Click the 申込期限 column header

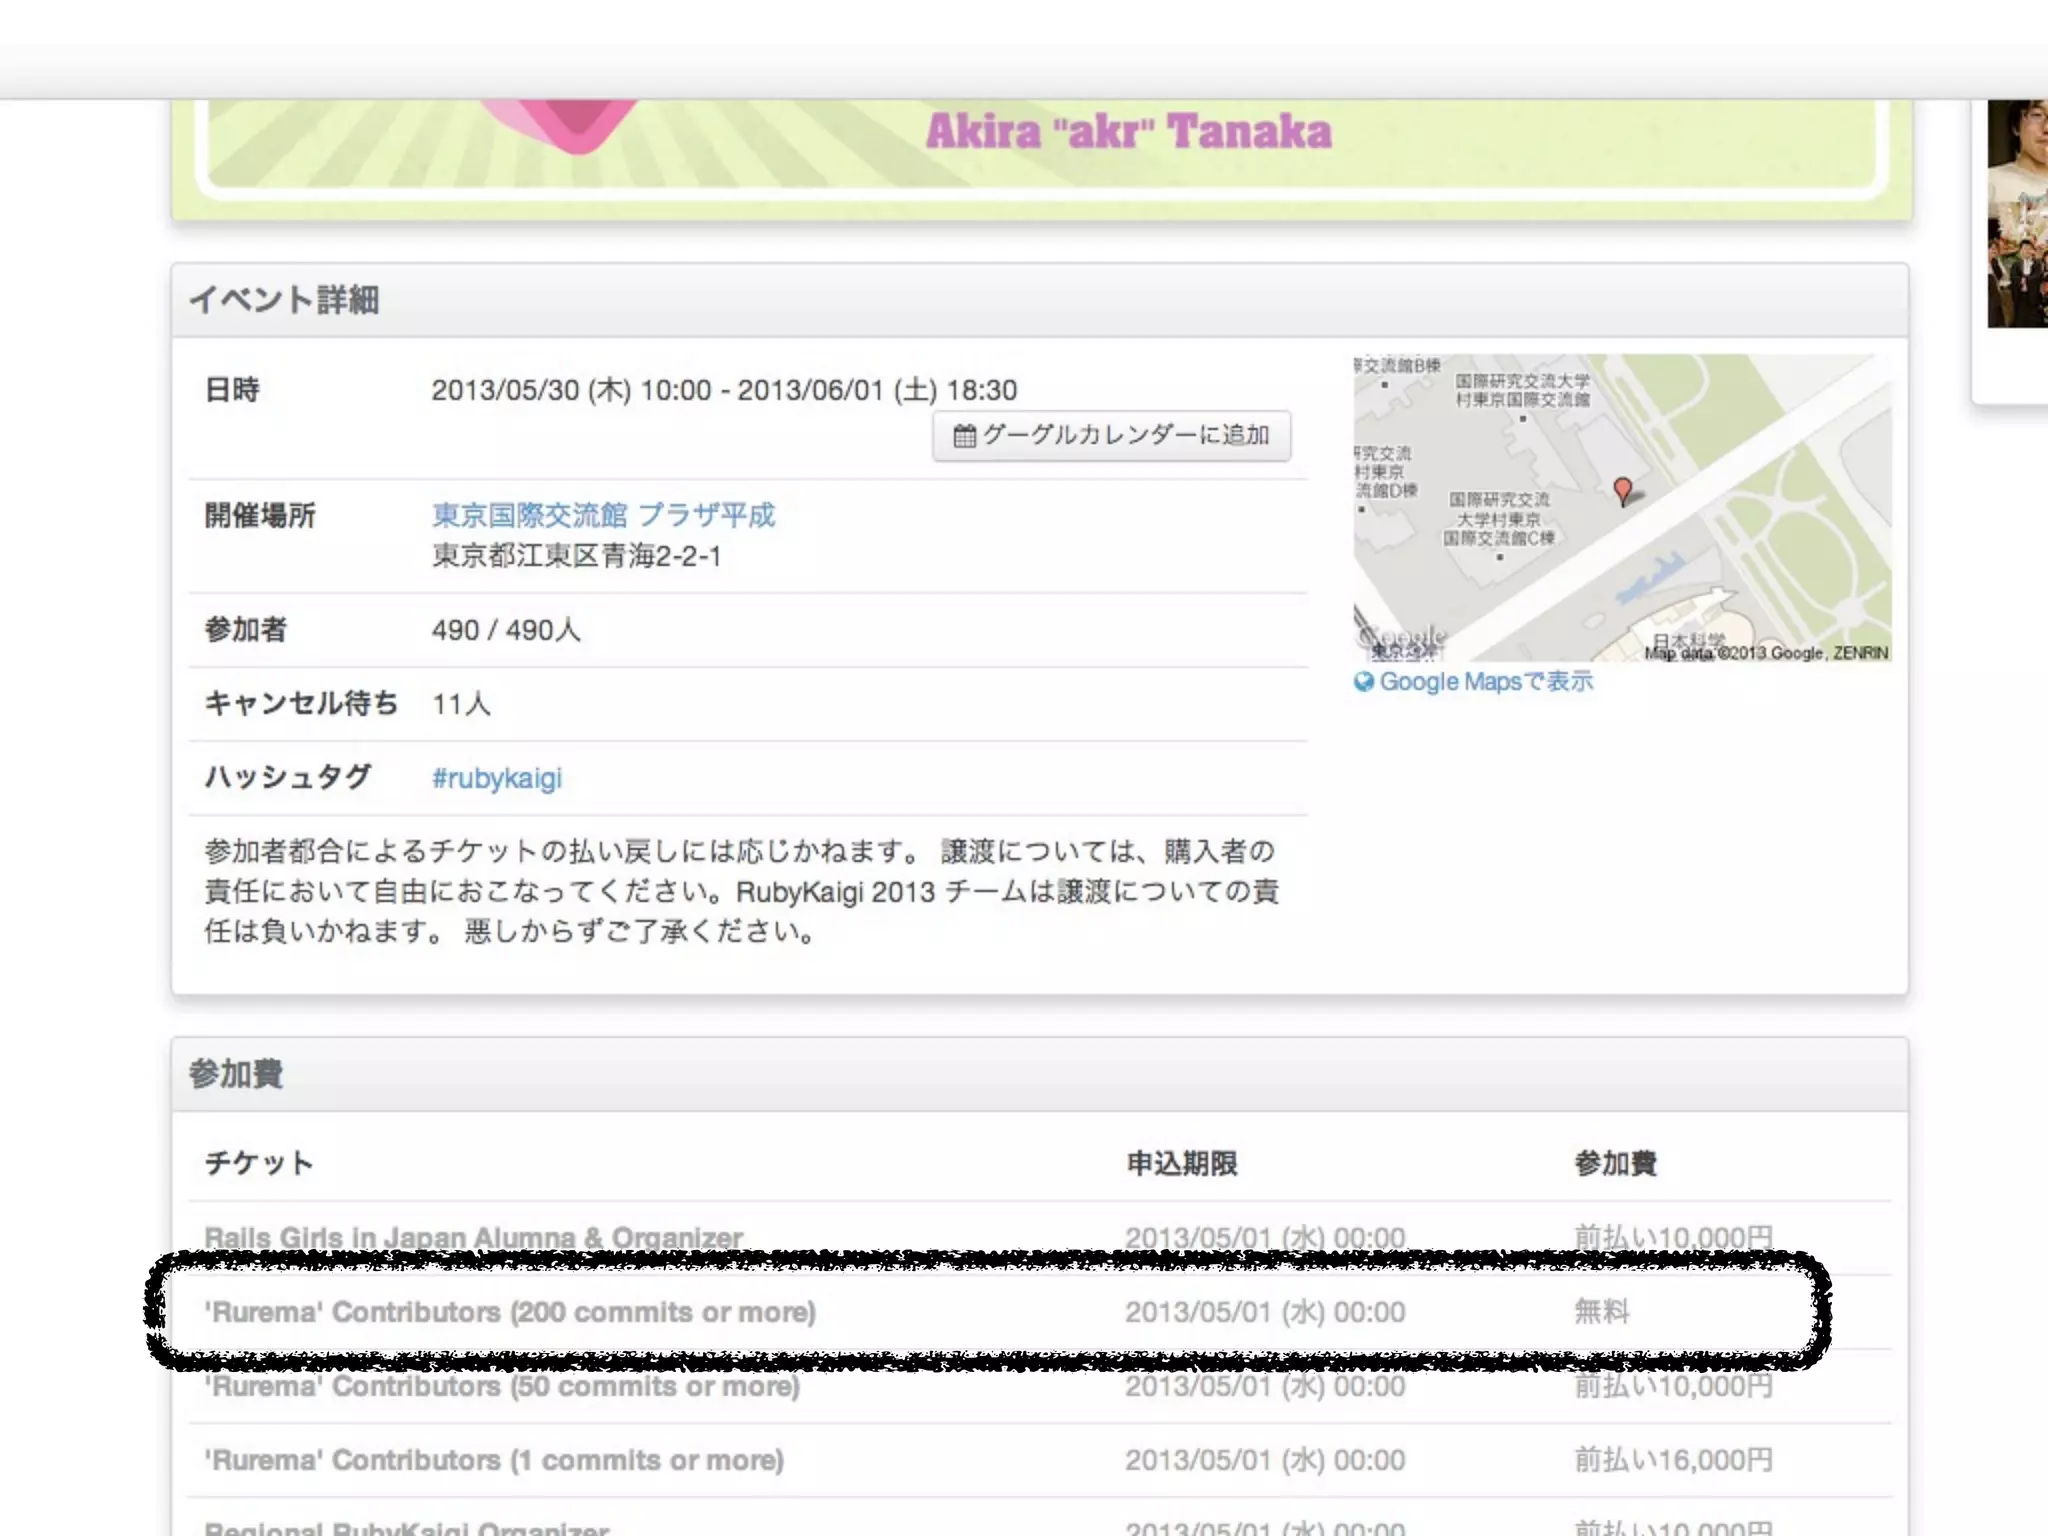[1182, 1163]
